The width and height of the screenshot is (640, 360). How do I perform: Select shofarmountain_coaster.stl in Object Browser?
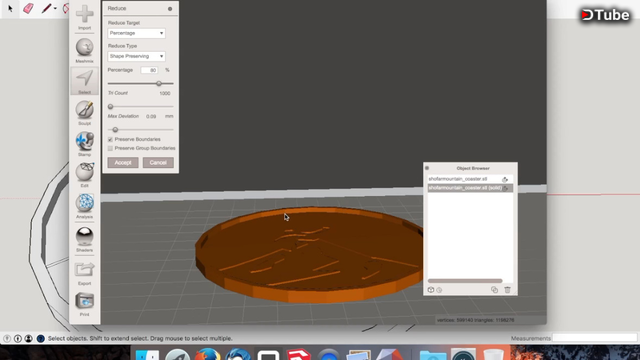[x=464, y=179]
